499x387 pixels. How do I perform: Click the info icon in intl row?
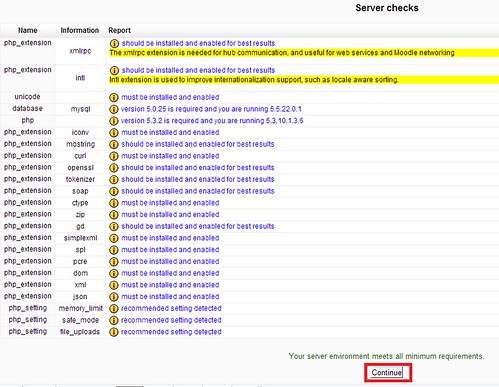point(114,70)
